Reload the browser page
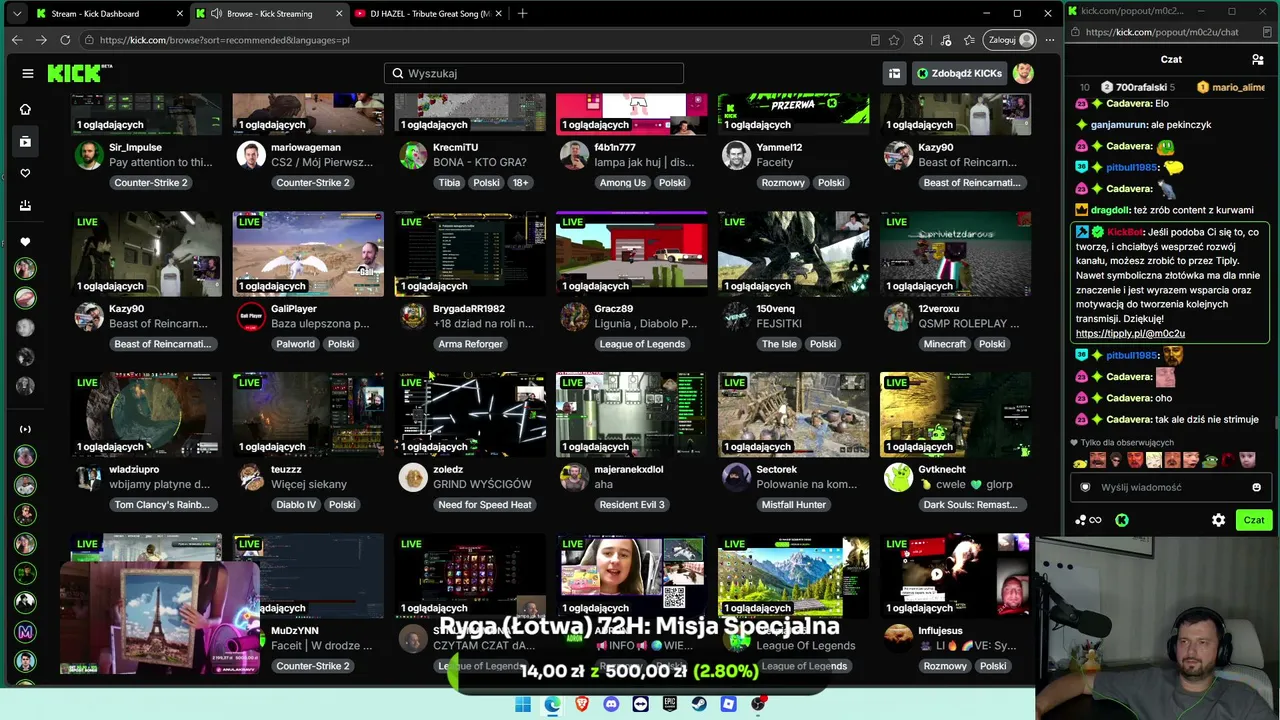This screenshot has height=720, width=1280. pyautogui.click(x=65, y=40)
